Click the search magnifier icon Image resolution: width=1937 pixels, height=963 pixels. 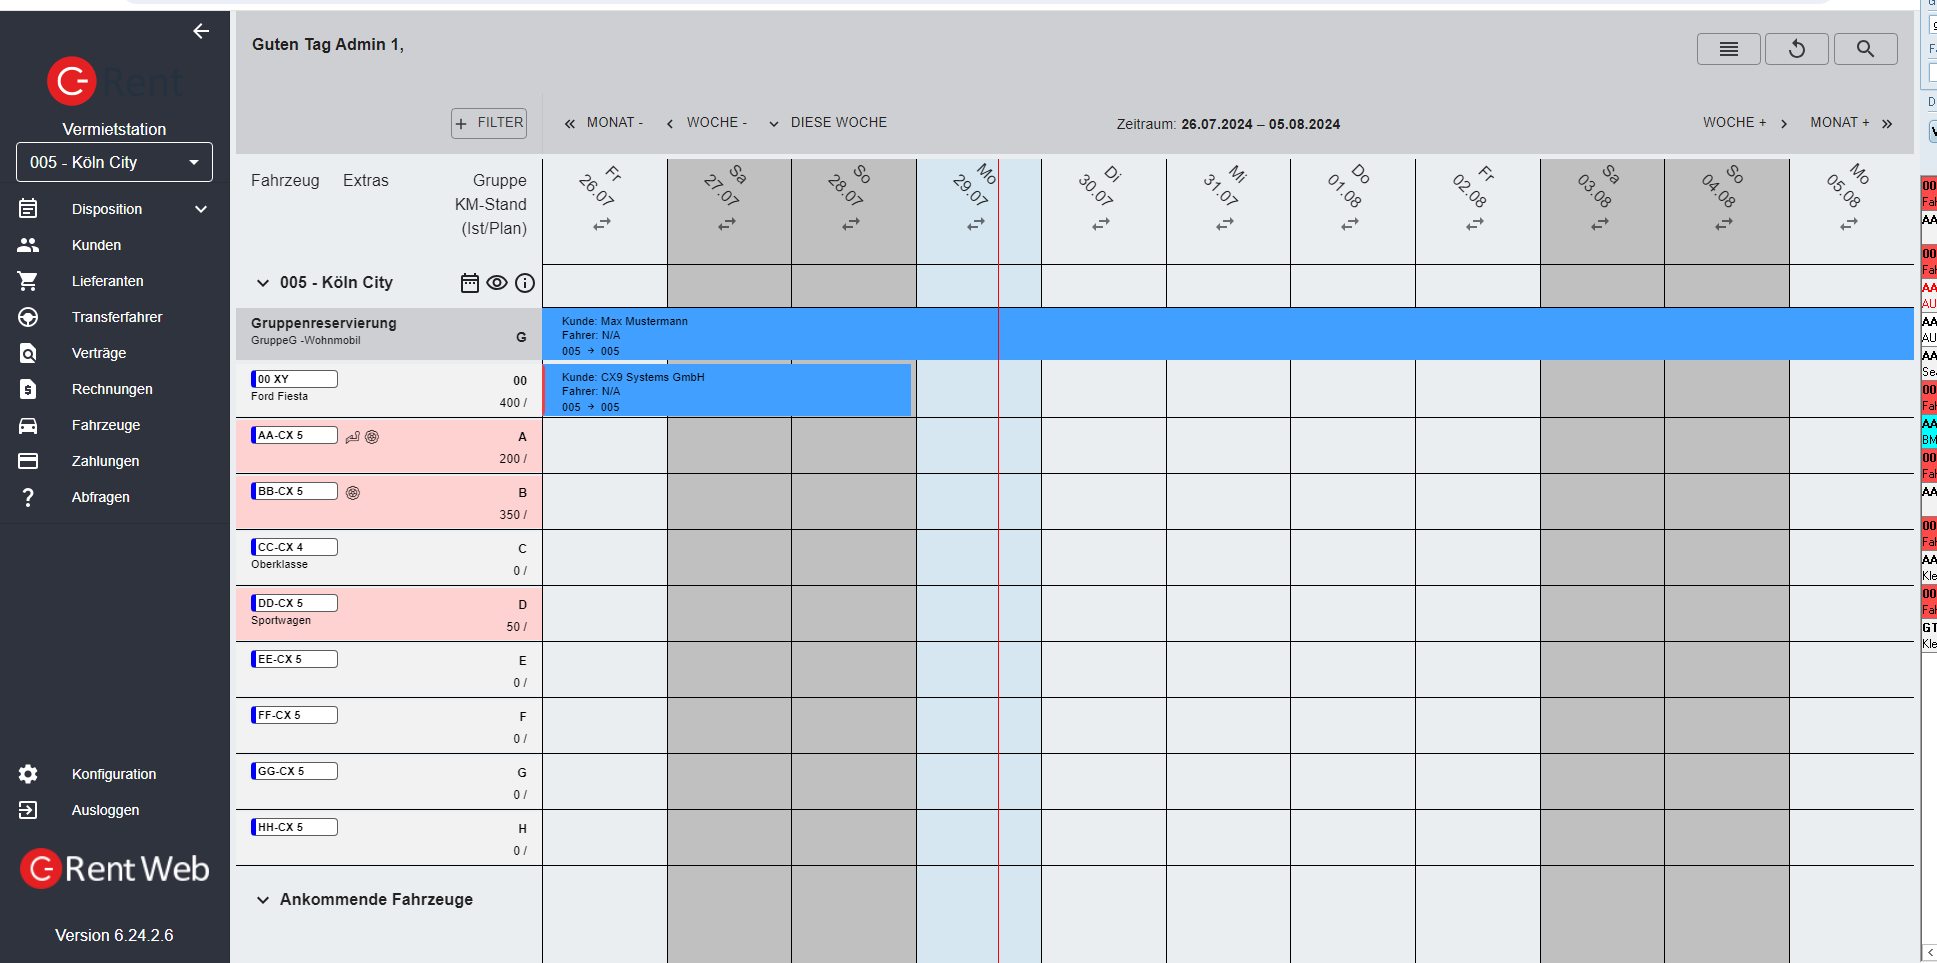1865,49
